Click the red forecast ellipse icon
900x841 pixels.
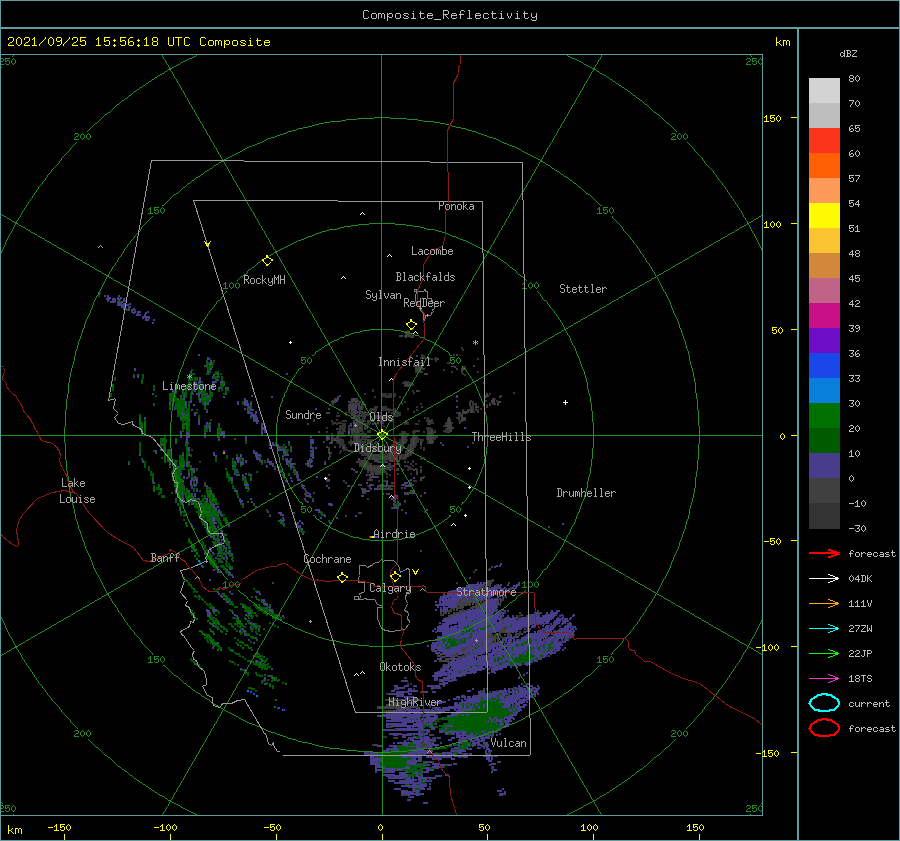pos(824,728)
